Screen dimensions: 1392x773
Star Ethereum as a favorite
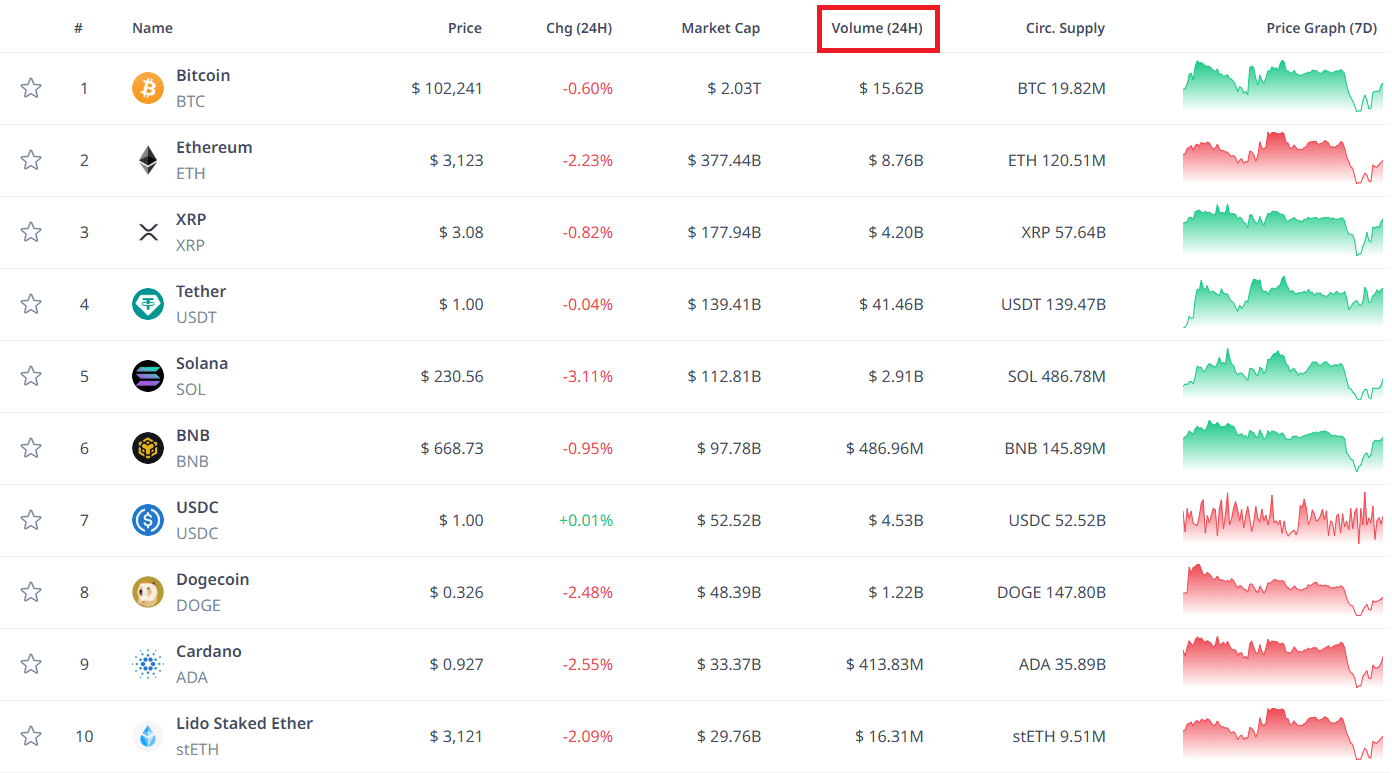[31, 160]
